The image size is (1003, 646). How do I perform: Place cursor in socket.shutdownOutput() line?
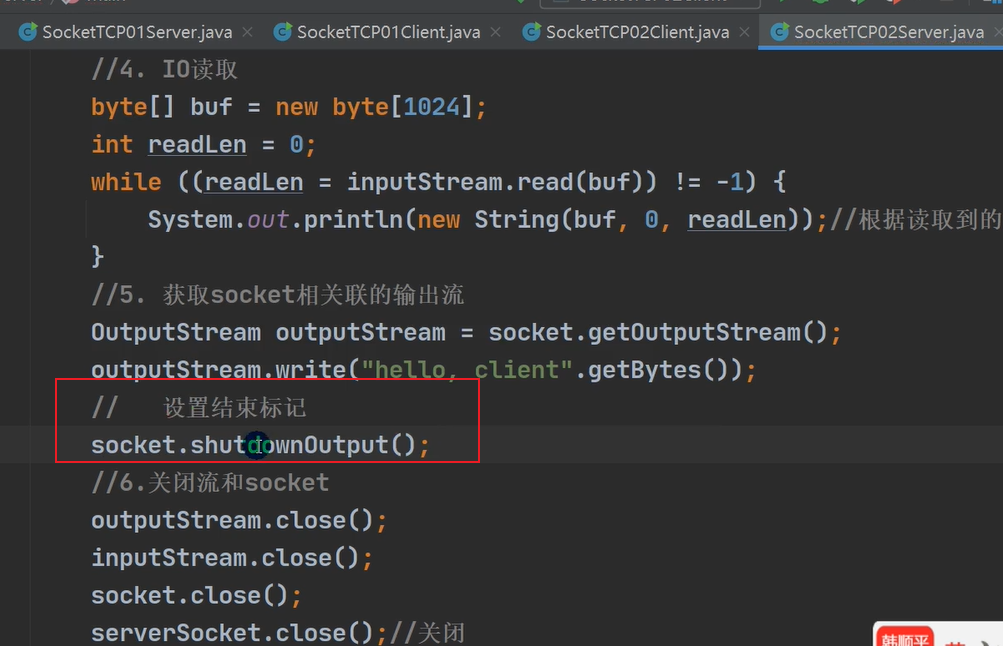click(260, 445)
